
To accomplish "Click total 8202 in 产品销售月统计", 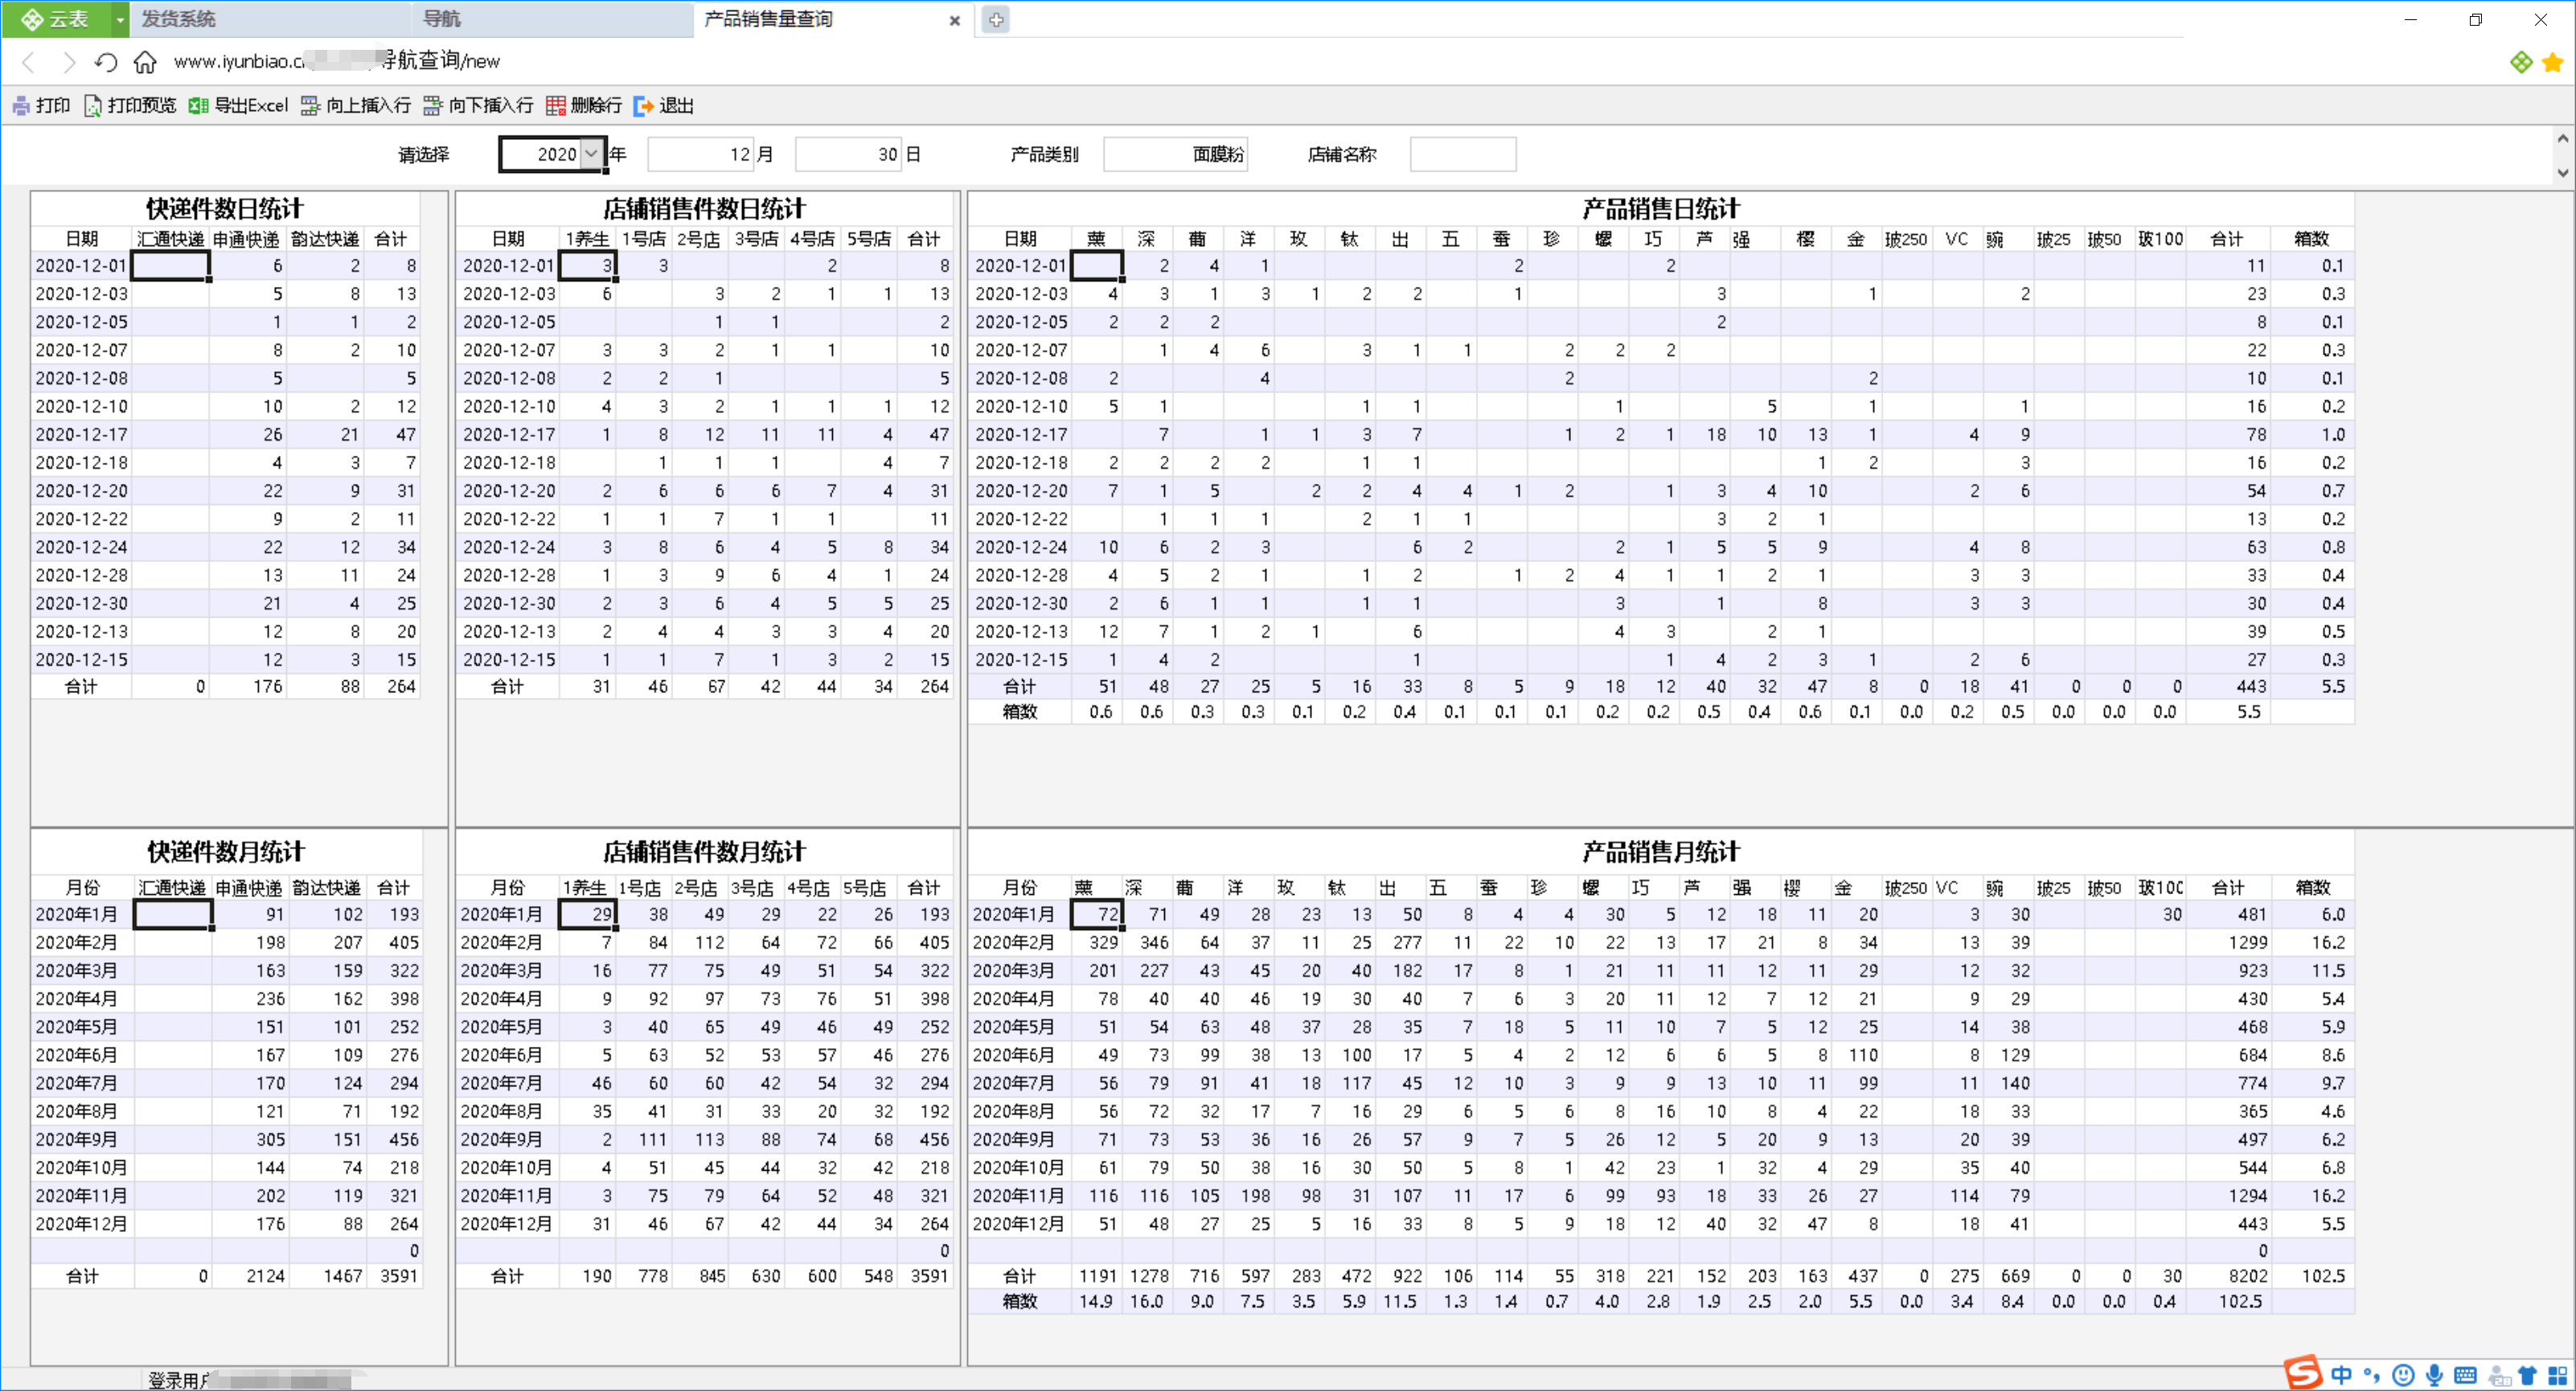I will pos(2248,1277).
